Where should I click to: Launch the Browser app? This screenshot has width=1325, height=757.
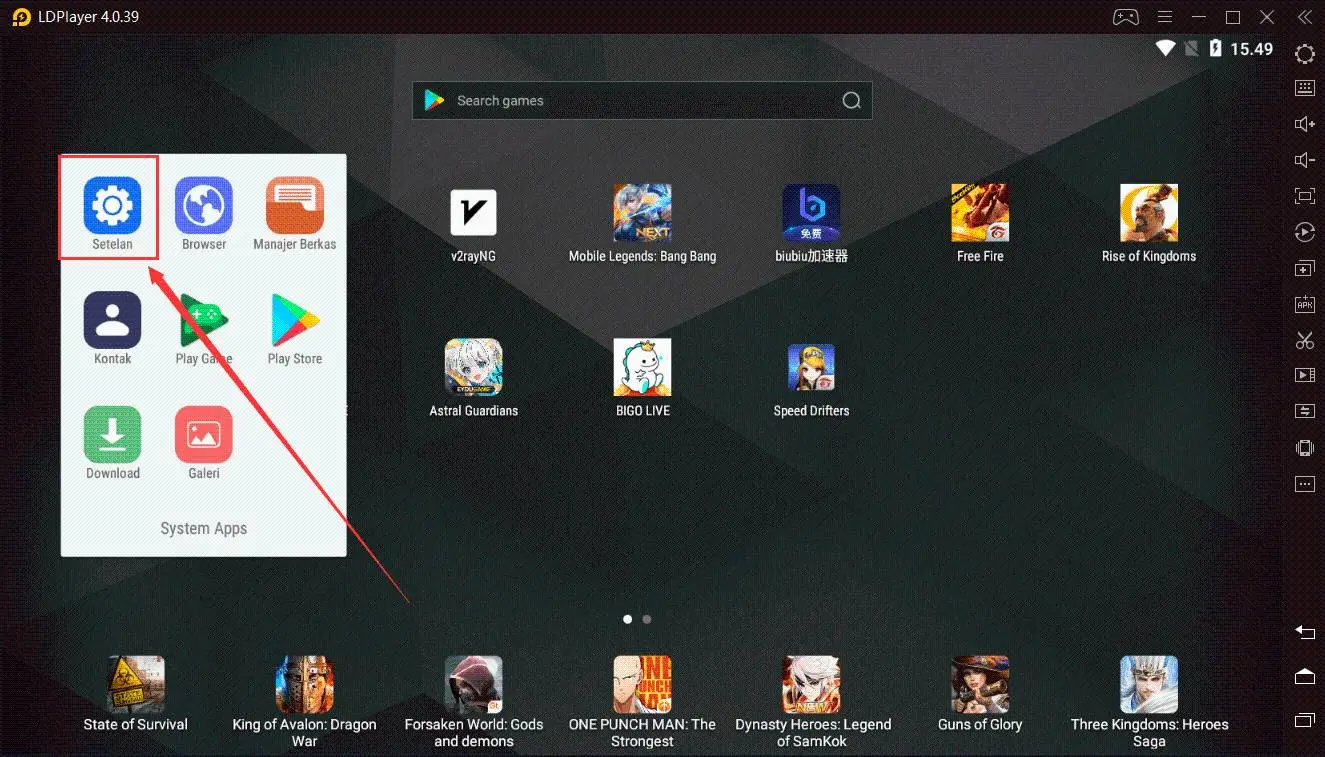tap(204, 206)
